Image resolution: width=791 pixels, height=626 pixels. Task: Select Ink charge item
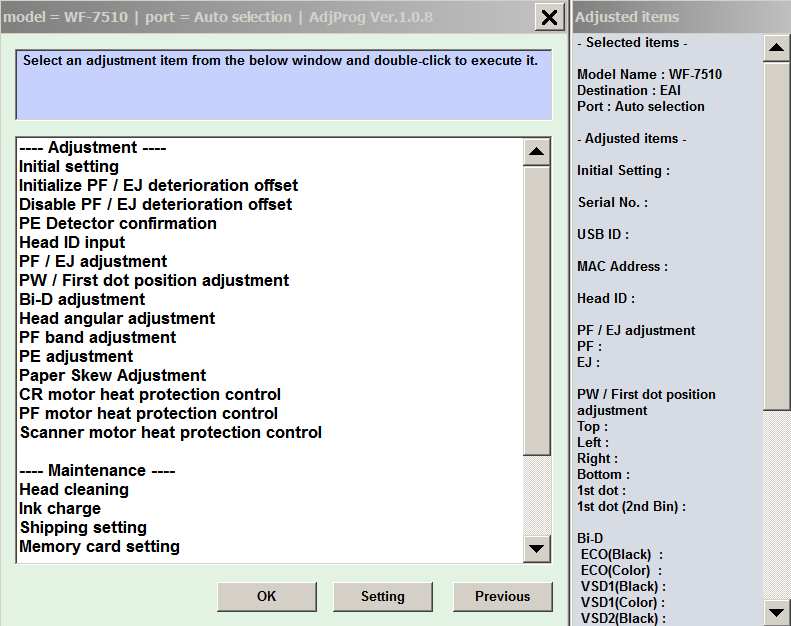click(x=60, y=508)
